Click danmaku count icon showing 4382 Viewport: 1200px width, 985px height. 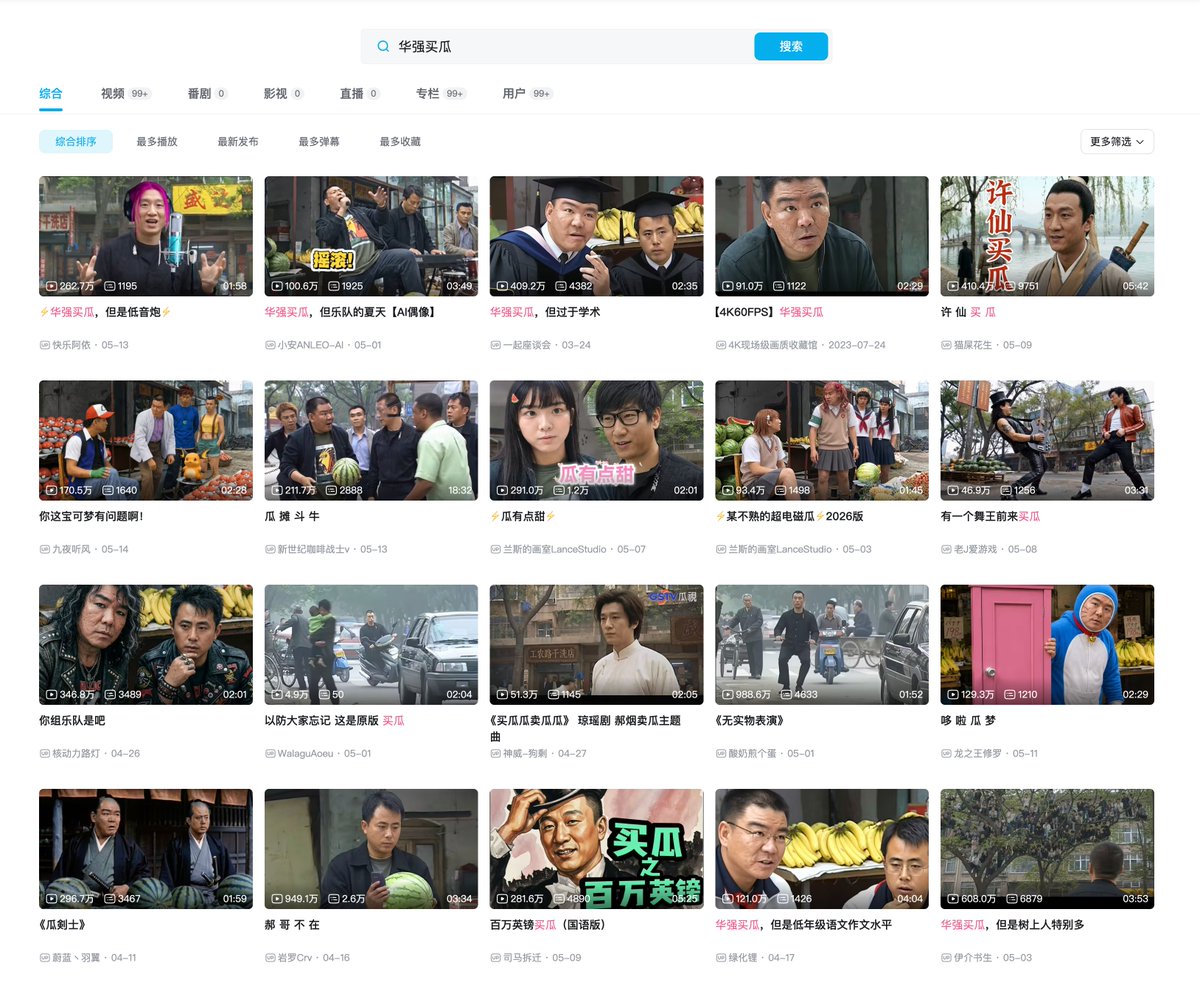pos(560,286)
